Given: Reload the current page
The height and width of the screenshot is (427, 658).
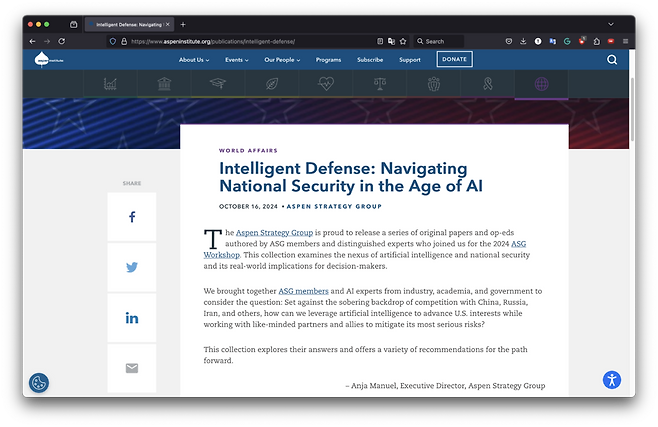Looking at the screenshot, I should (x=62, y=41).
